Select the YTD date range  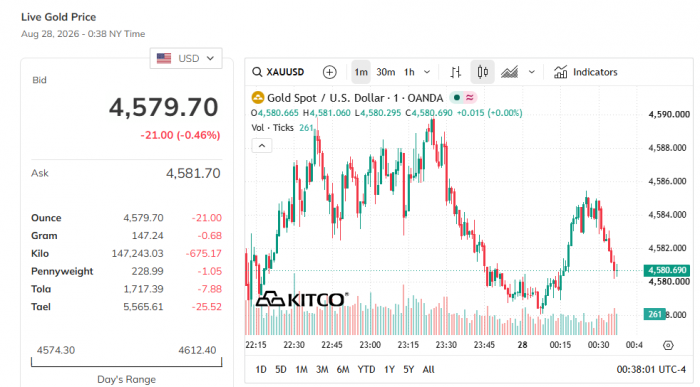pos(366,370)
